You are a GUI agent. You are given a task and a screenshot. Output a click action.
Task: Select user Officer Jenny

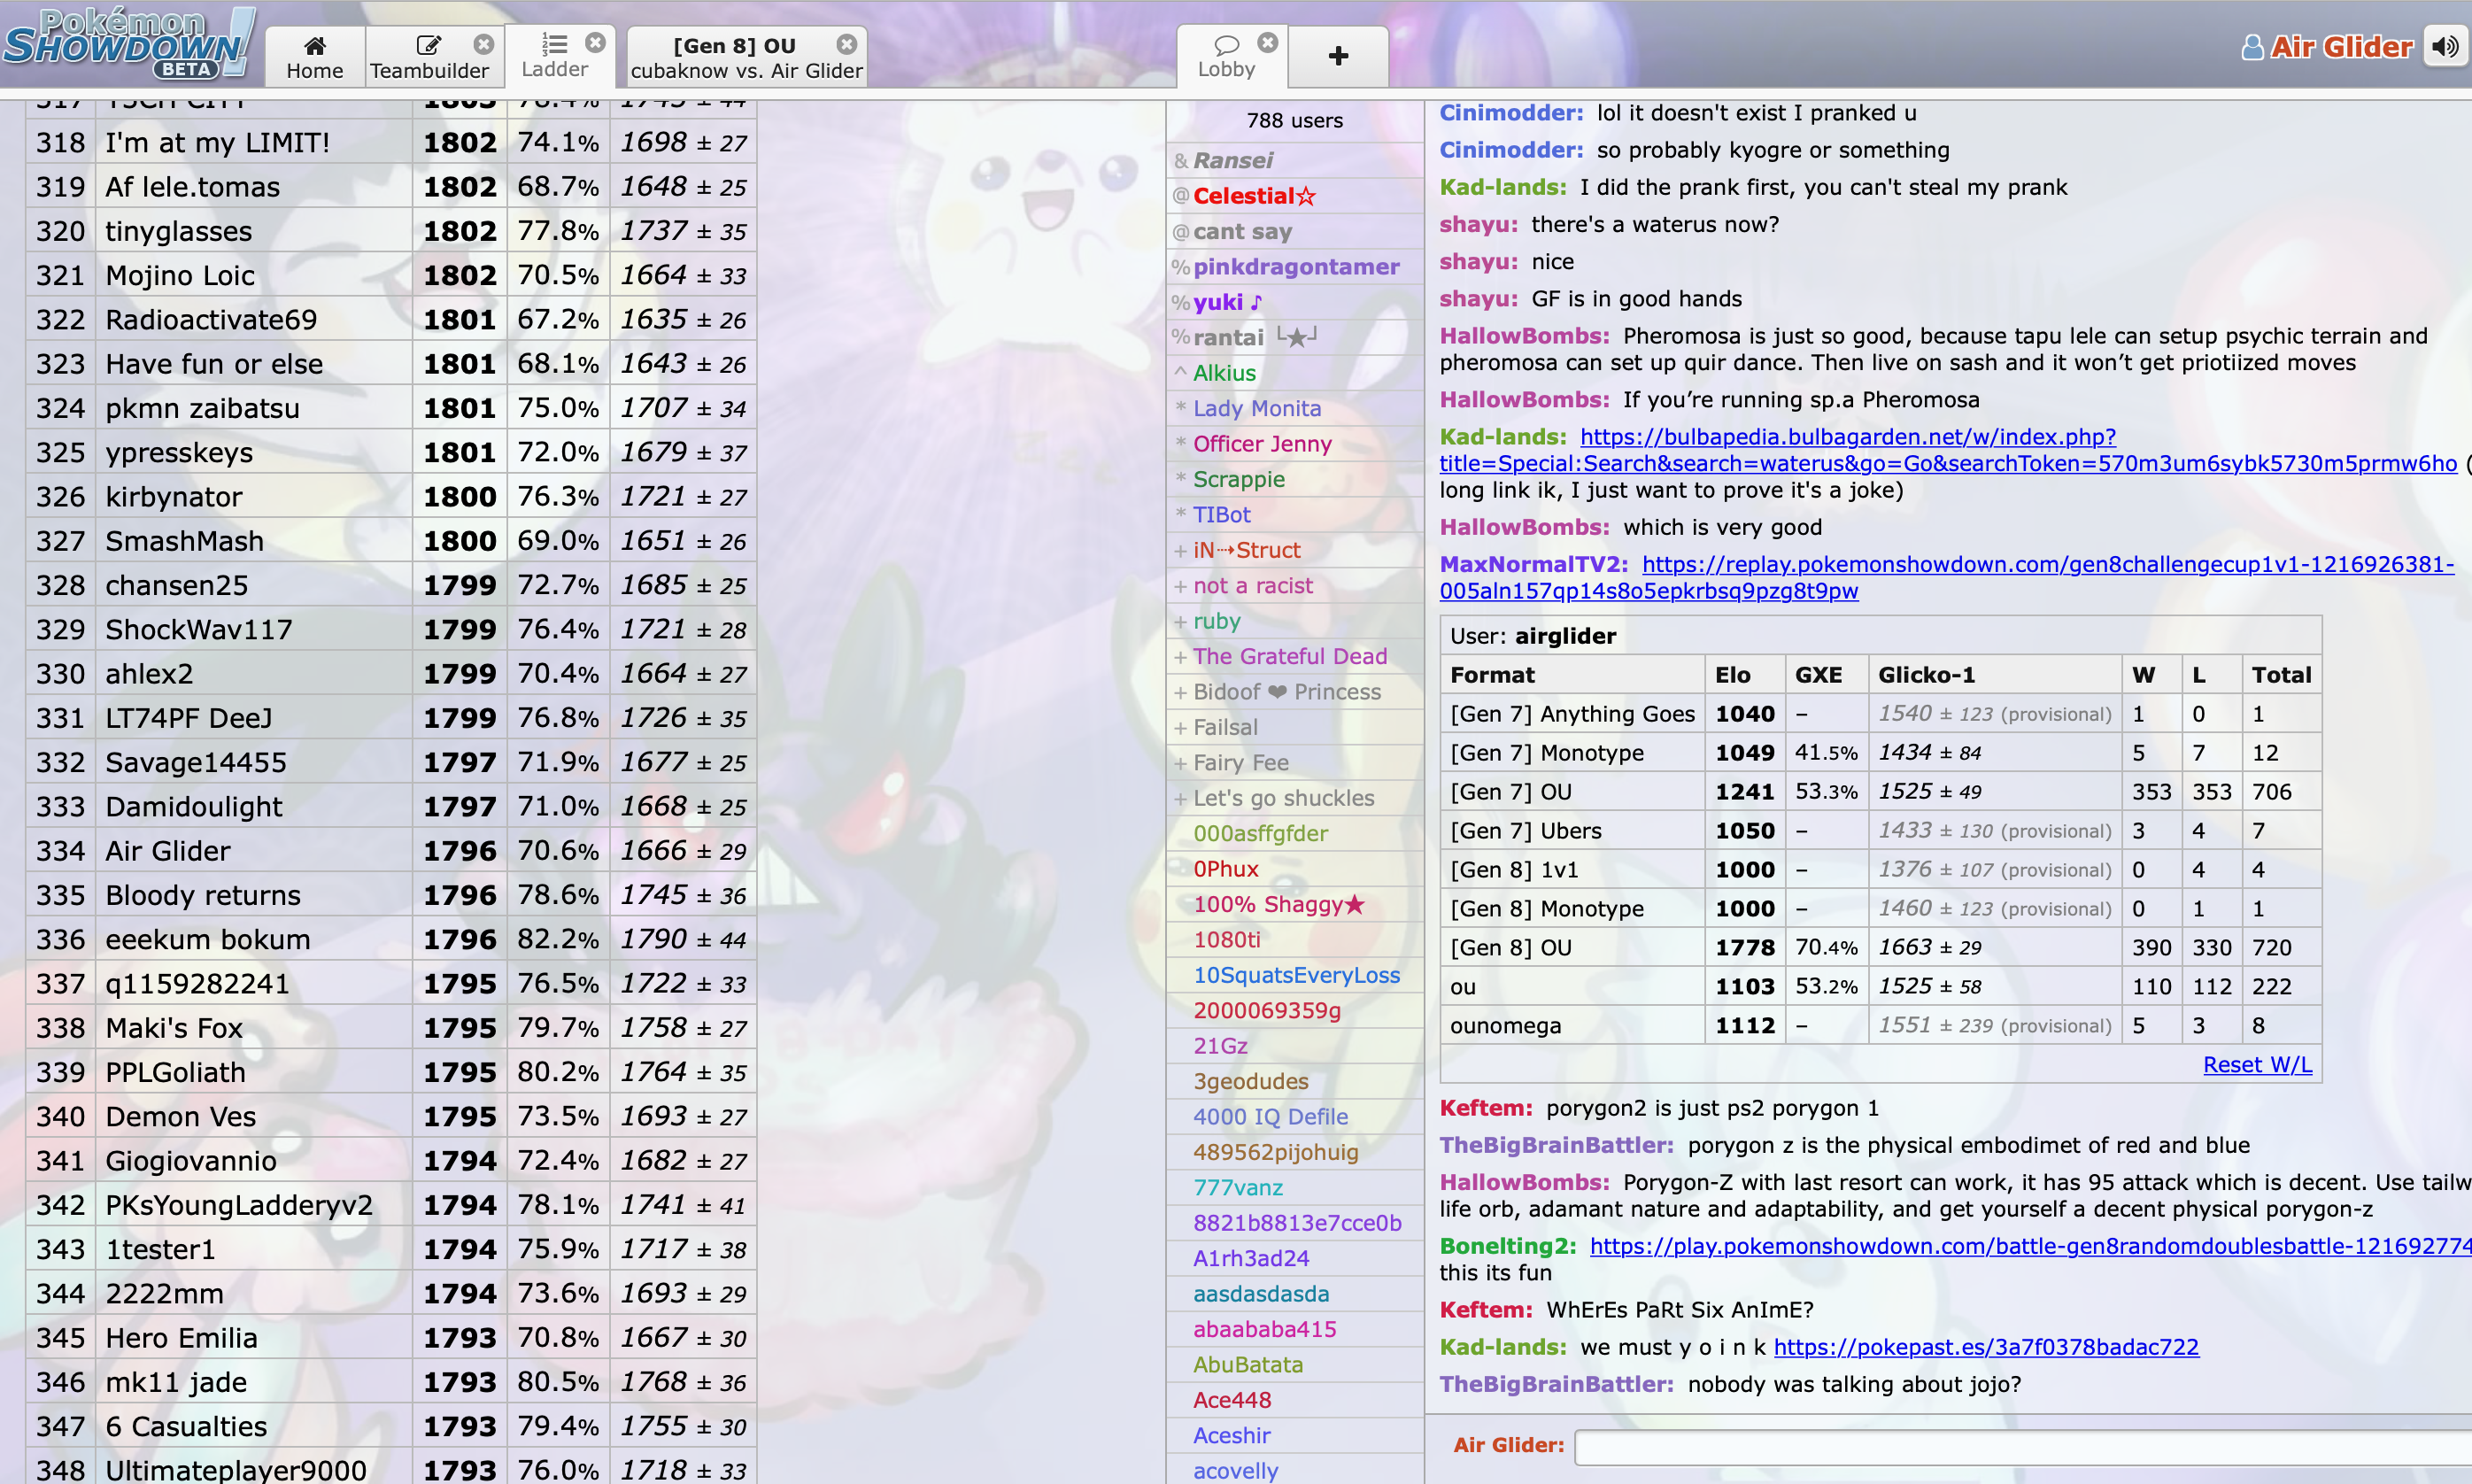click(1296, 444)
